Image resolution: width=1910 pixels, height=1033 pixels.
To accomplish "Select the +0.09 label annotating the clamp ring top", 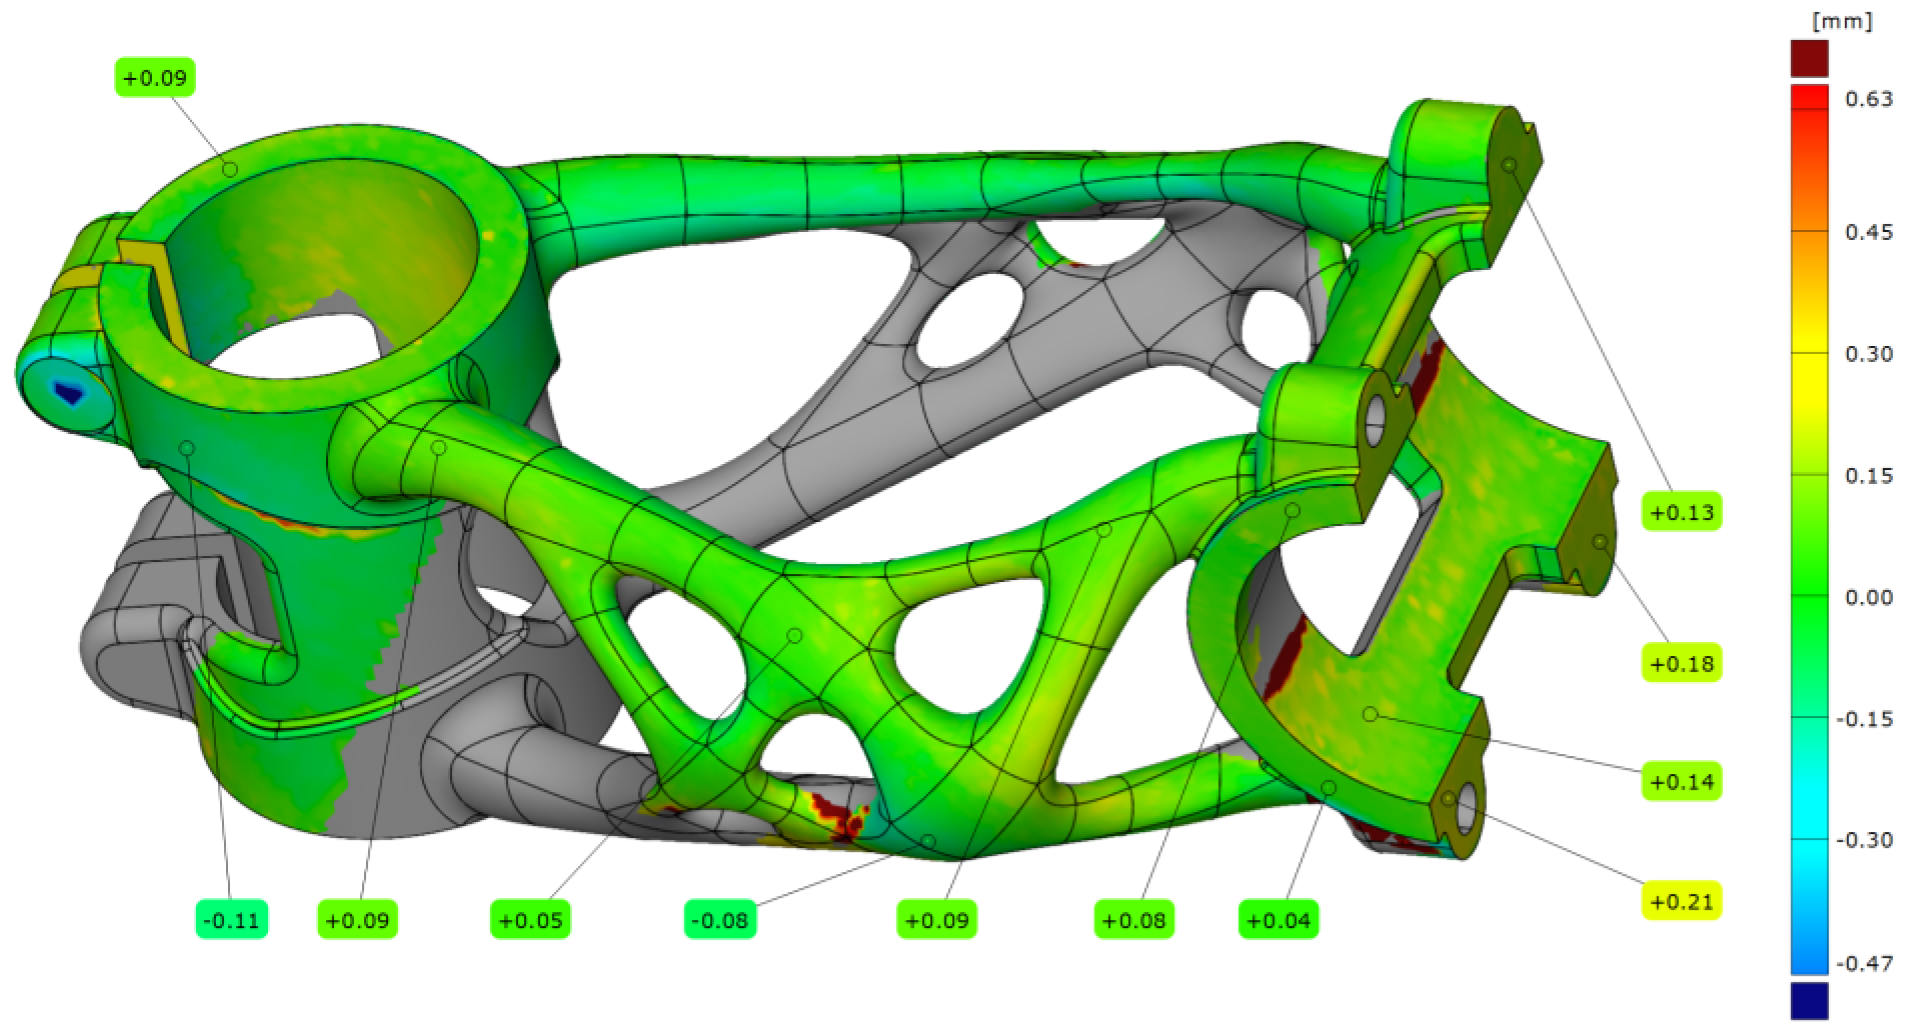I will tap(155, 78).
